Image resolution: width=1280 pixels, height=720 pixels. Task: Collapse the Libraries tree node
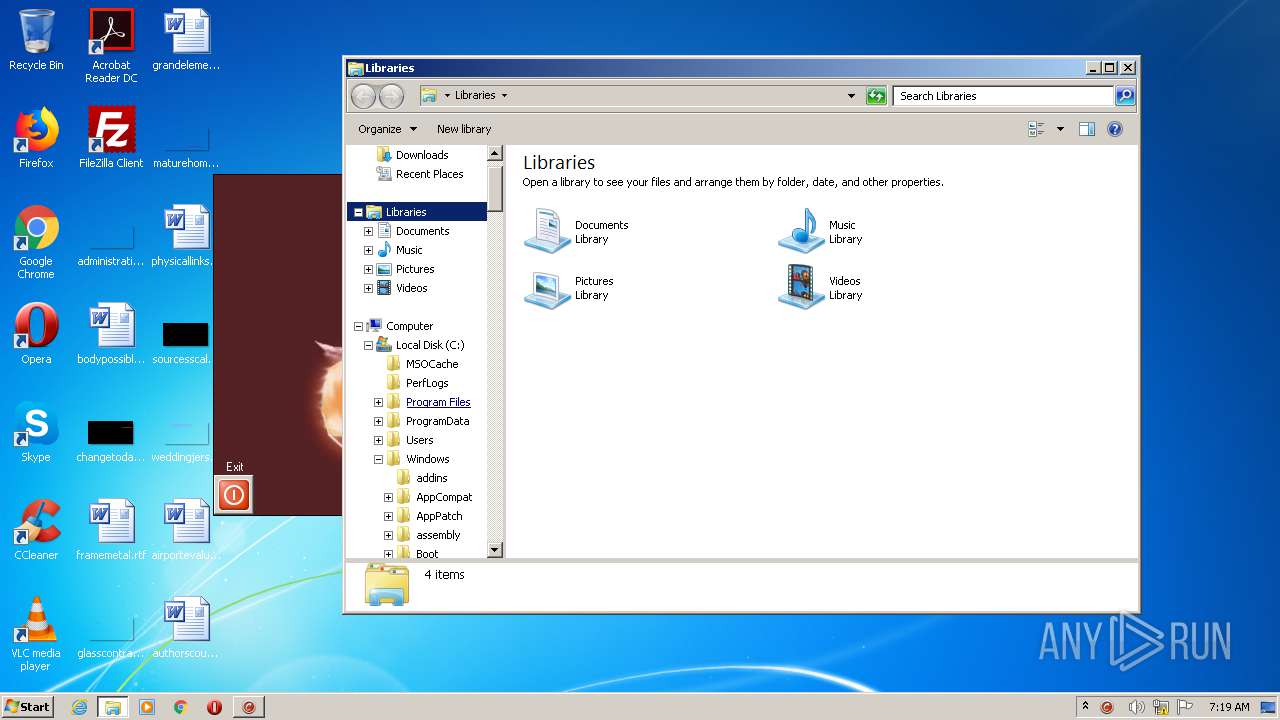coord(358,212)
